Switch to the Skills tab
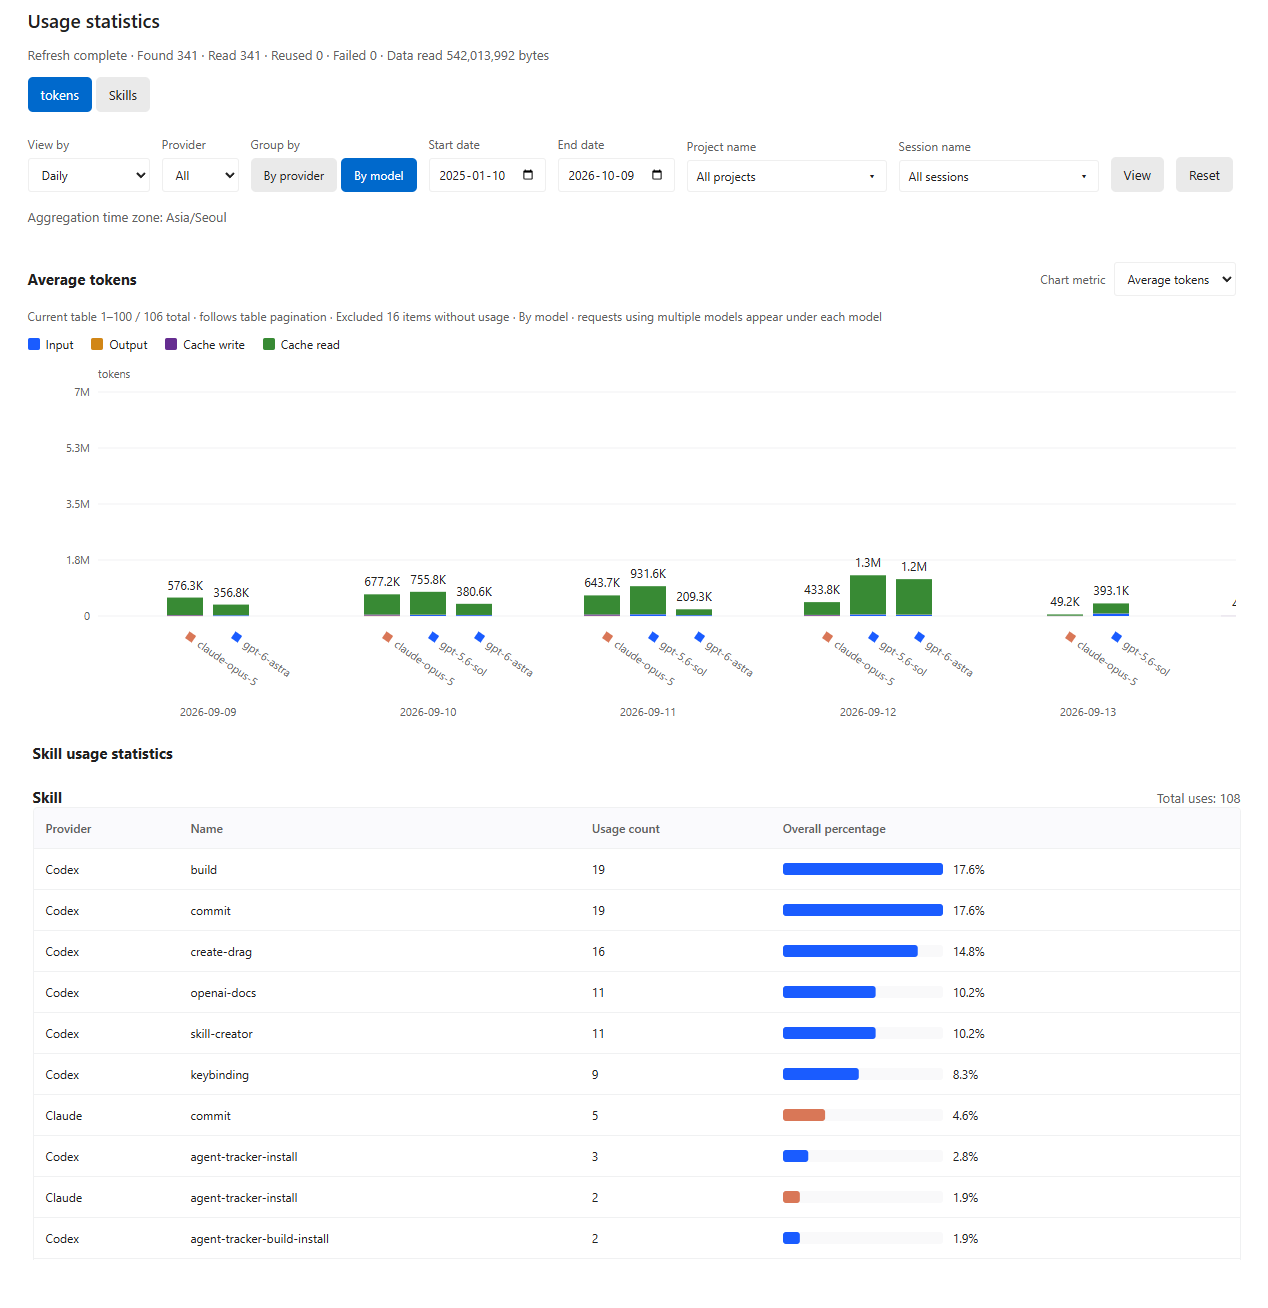1268x1308 pixels. coord(123,95)
